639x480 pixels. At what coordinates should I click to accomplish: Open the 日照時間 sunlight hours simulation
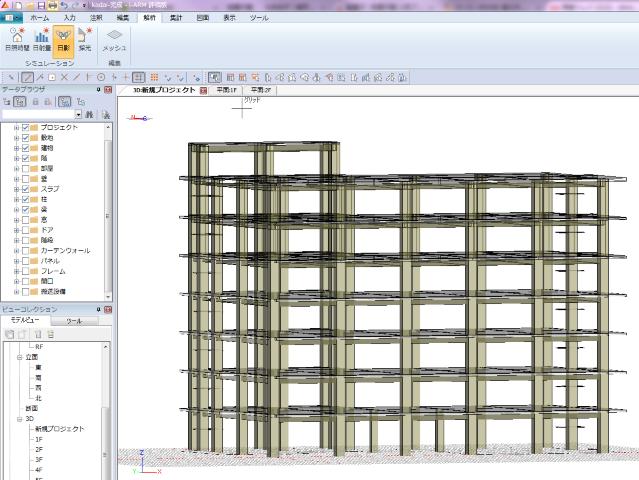tap(17, 39)
